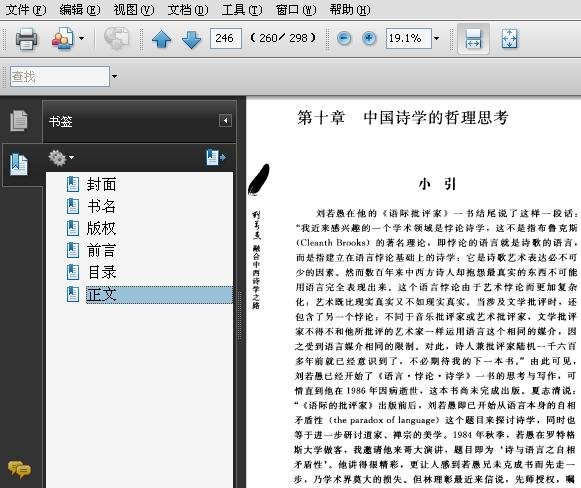Viewport: 581px width, 488px height.
Task: Open the 帮助(H) menu
Action: coord(350,10)
